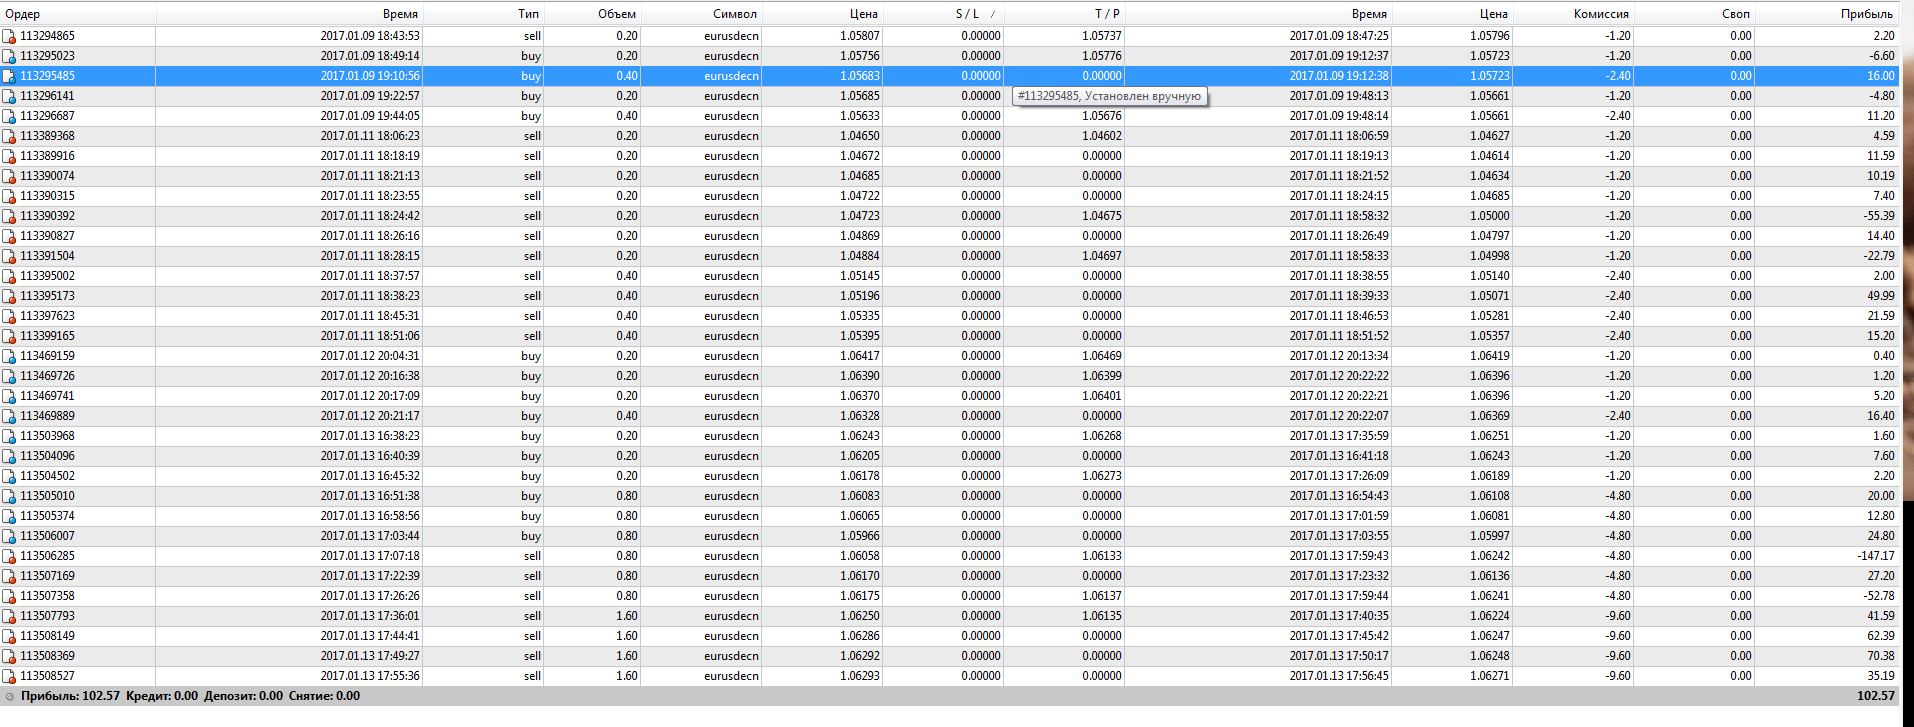Click the icon next to order 113390074
Viewport: 1914px width, 727px height.
click(x=9, y=176)
